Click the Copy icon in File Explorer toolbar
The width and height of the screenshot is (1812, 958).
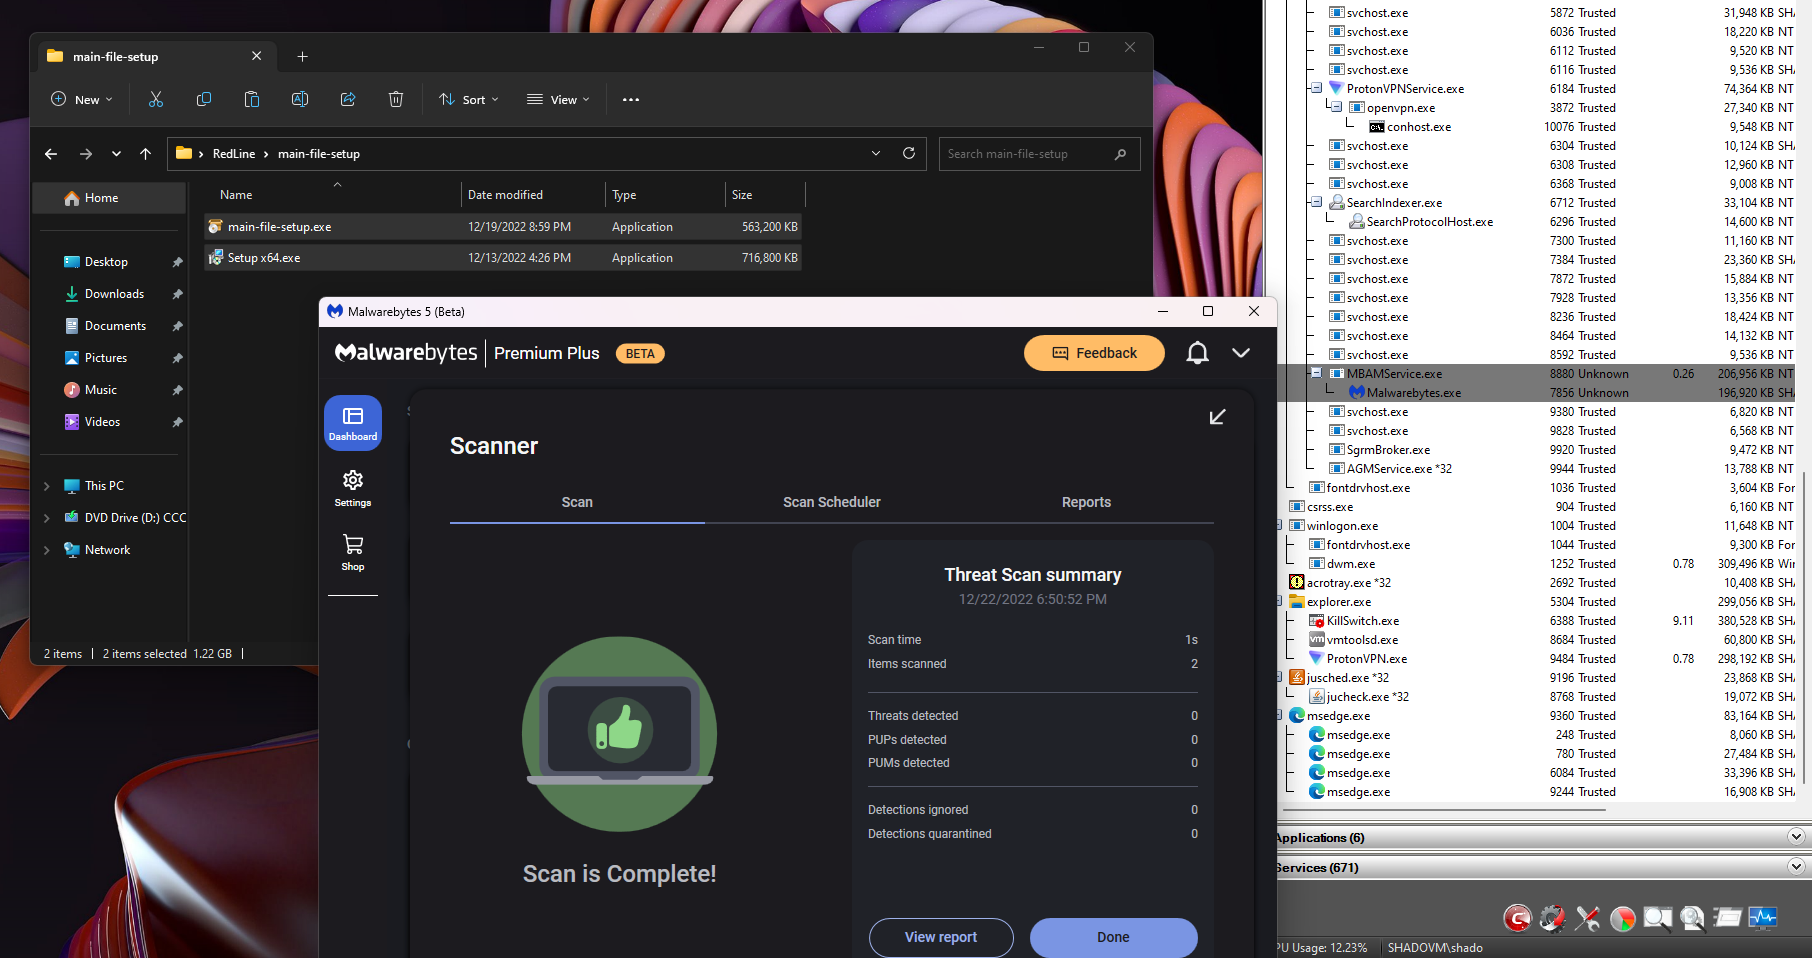tap(204, 99)
